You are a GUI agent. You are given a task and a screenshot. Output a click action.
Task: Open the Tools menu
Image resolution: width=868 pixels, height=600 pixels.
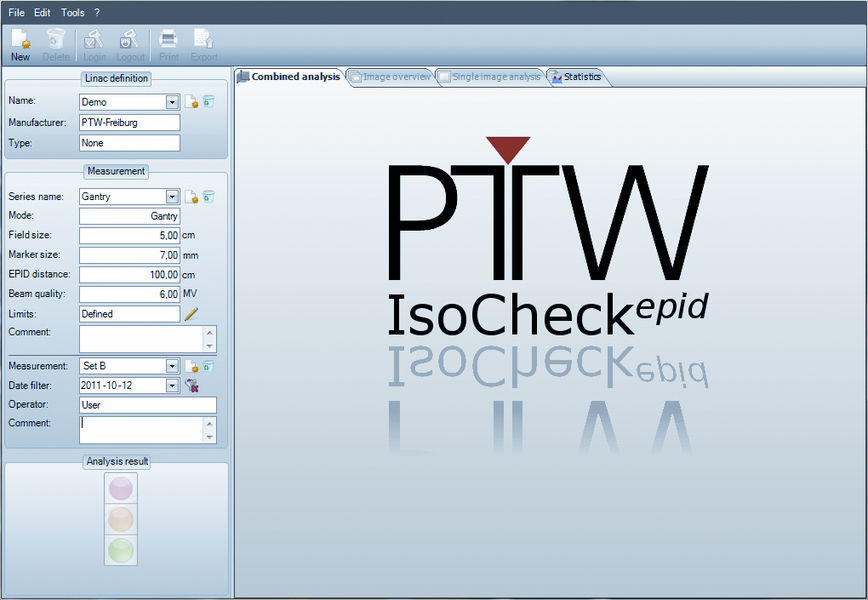[71, 12]
